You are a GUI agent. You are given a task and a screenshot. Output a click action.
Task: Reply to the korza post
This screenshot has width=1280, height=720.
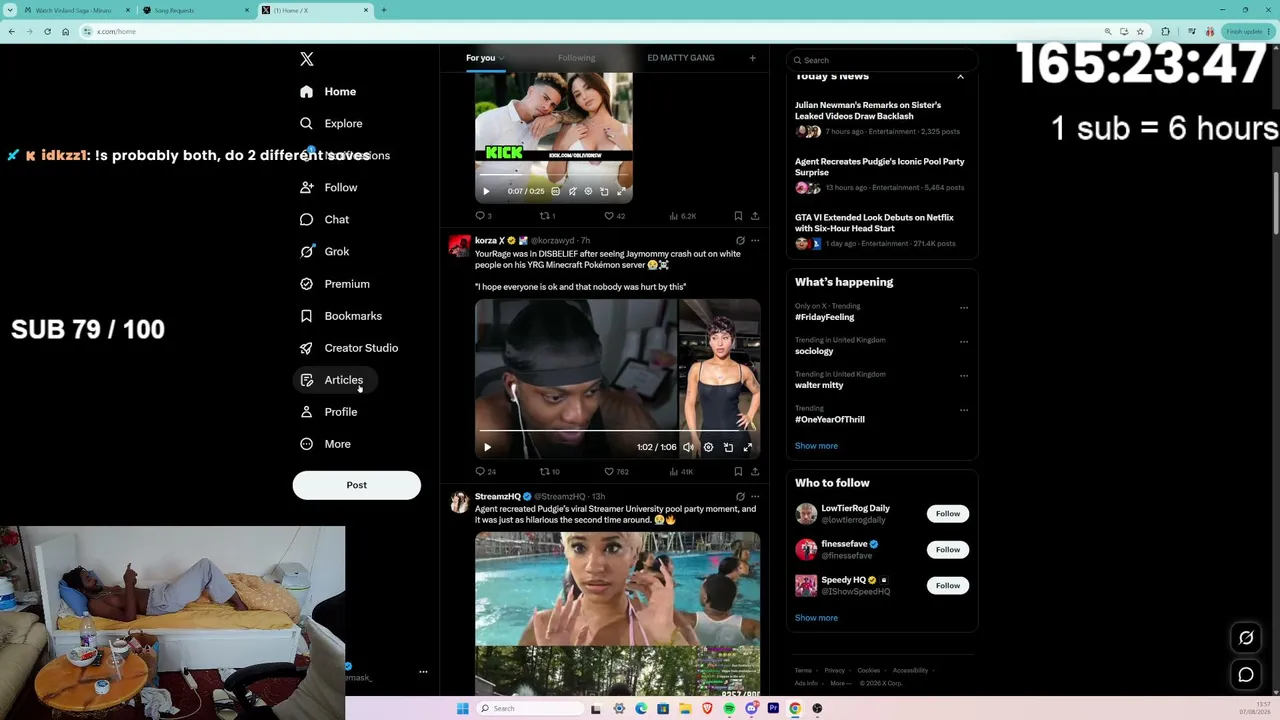486,472
